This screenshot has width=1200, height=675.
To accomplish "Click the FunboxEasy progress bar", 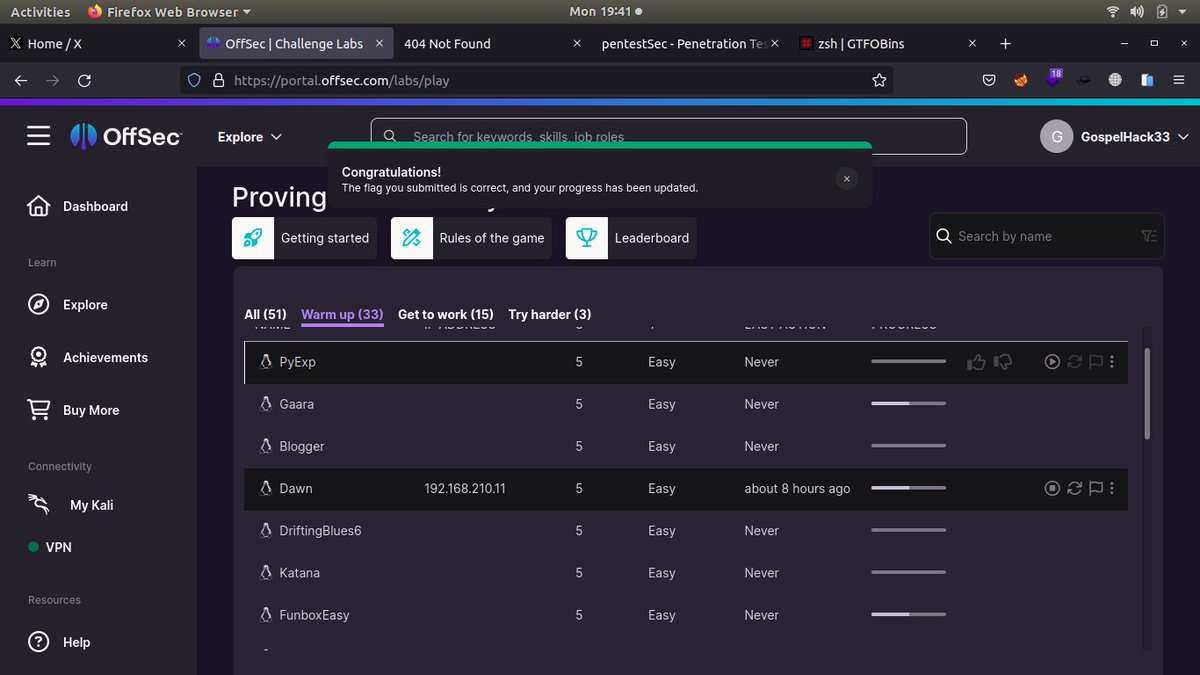I will click(x=908, y=615).
